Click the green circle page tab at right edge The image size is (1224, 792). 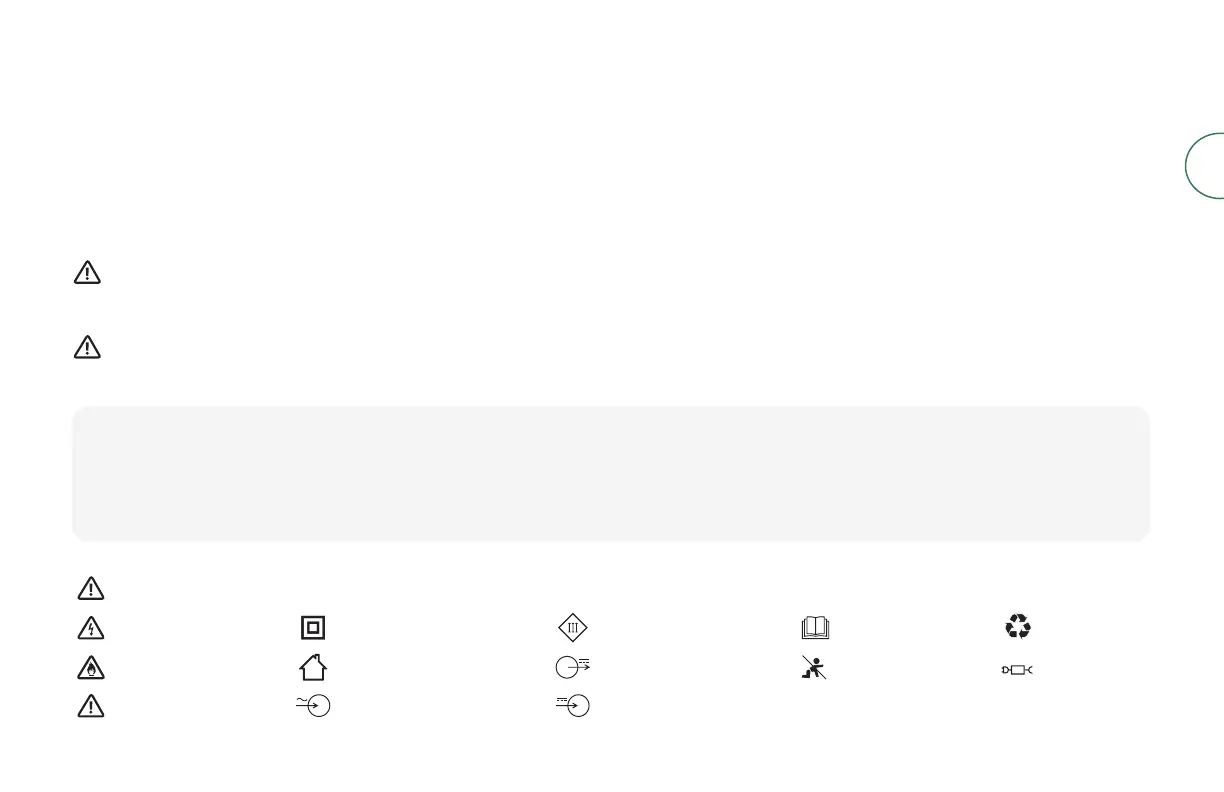[1205, 165]
